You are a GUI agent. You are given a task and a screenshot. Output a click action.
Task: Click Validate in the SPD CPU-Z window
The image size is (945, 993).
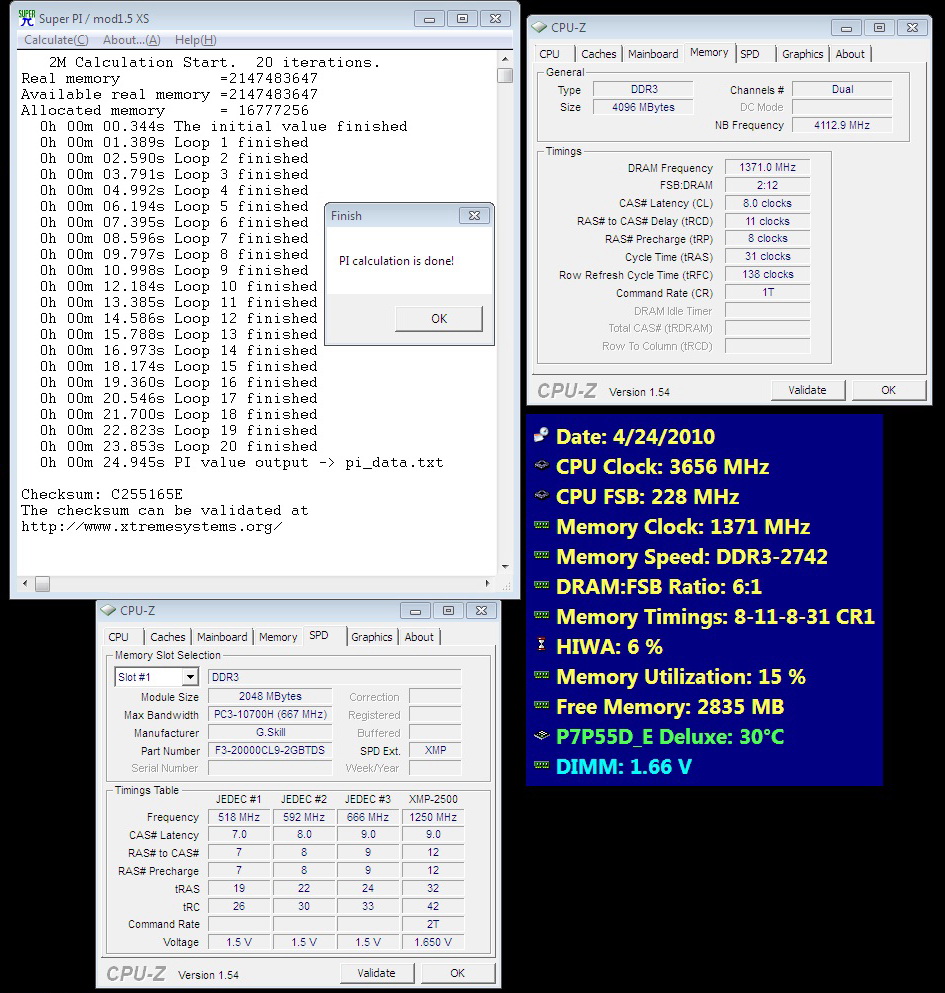[x=376, y=973]
